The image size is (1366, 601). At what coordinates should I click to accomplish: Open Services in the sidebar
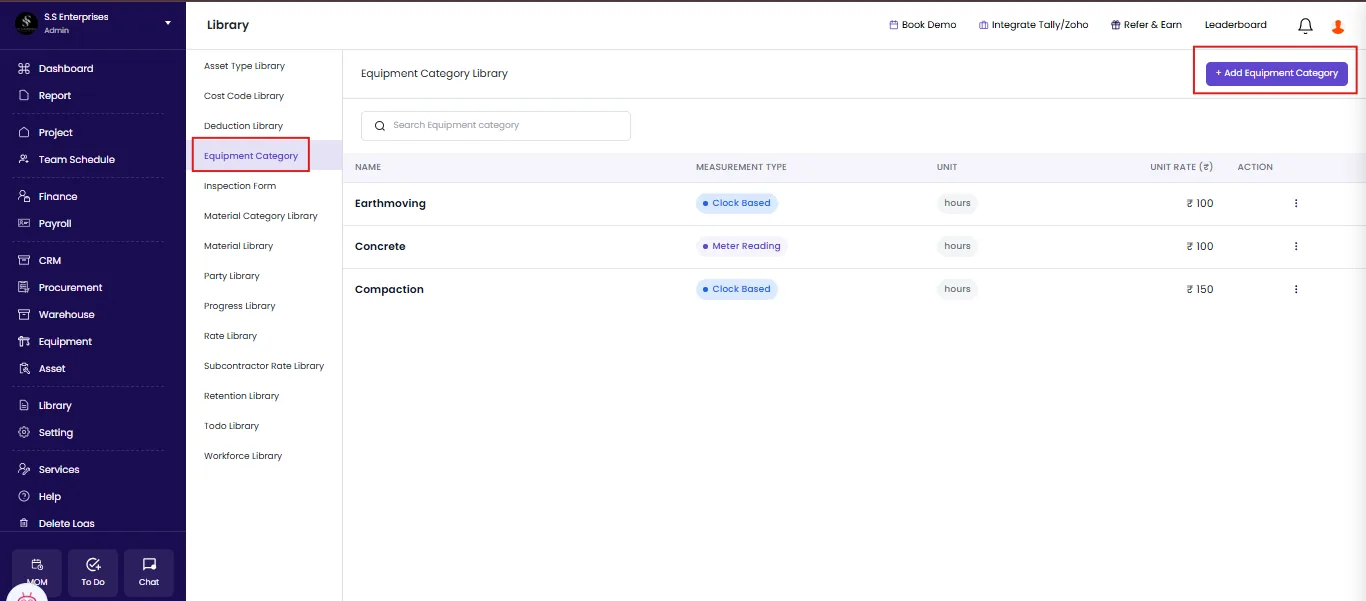click(59, 470)
